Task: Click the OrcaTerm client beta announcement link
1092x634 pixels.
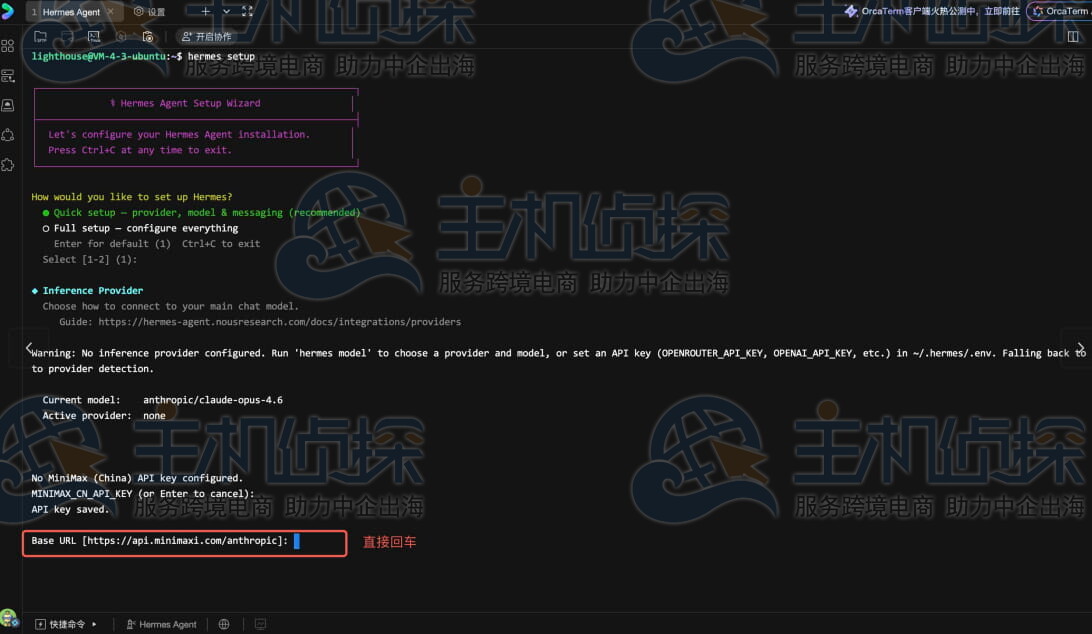Action: (x=931, y=11)
